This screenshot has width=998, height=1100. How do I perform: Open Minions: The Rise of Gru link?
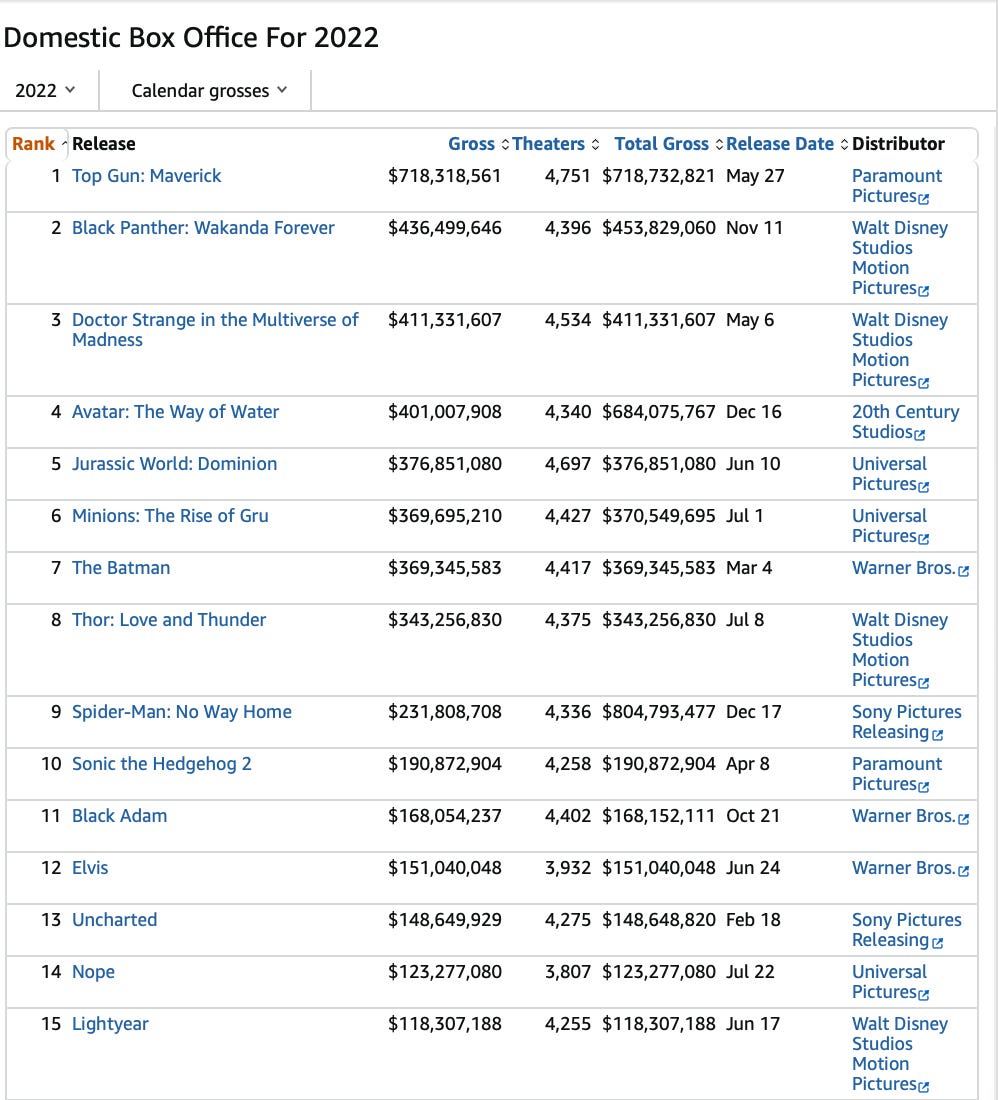[170, 516]
